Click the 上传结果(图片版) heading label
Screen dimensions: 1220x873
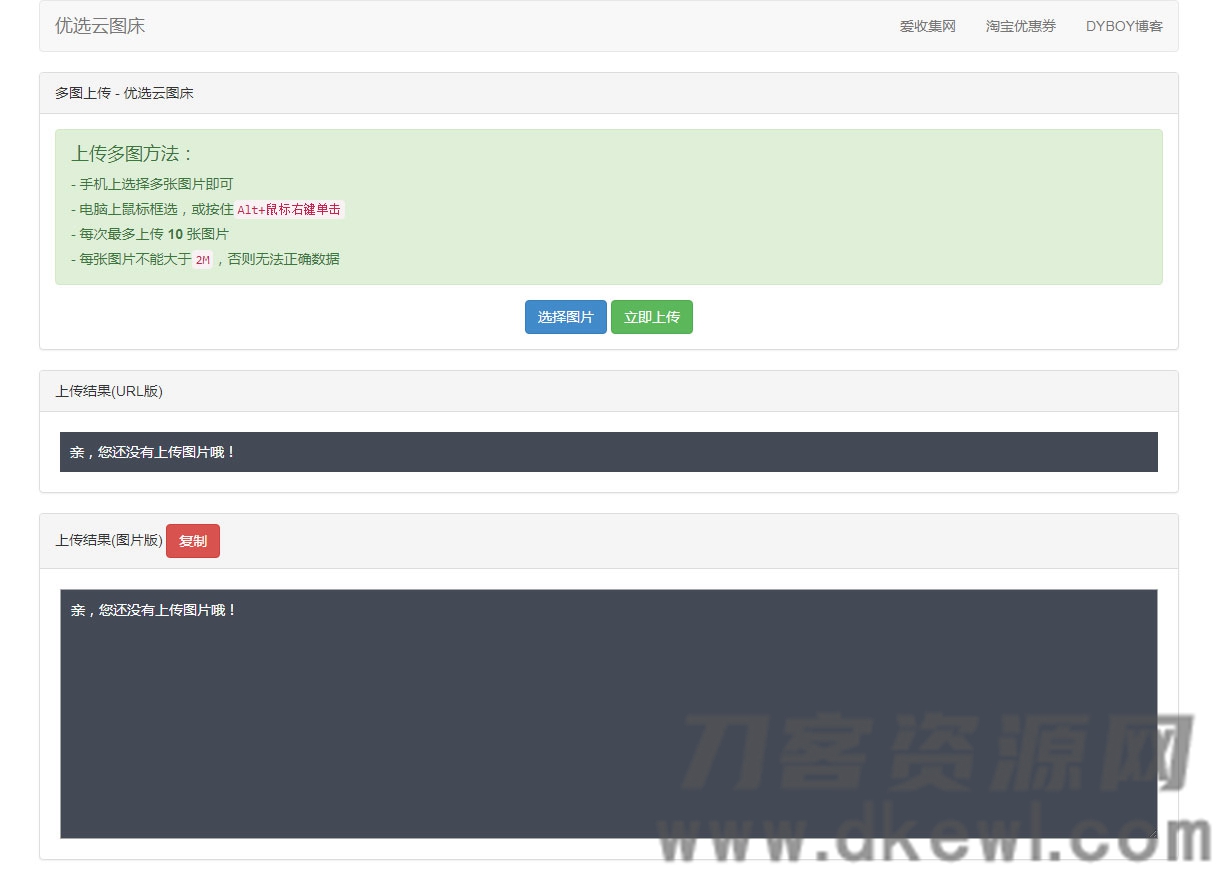[108, 540]
